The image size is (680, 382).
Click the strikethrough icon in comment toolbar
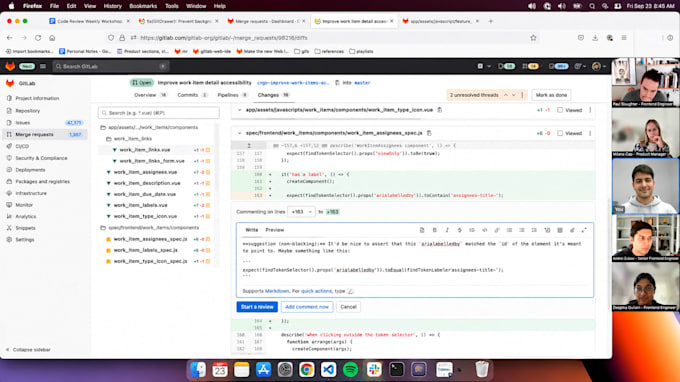click(460, 230)
